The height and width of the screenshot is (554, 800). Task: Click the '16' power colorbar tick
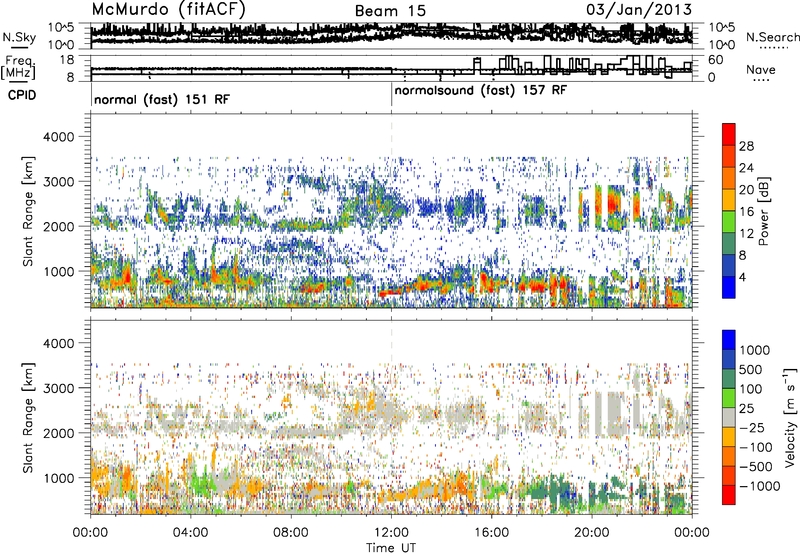pyautogui.click(x=746, y=212)
